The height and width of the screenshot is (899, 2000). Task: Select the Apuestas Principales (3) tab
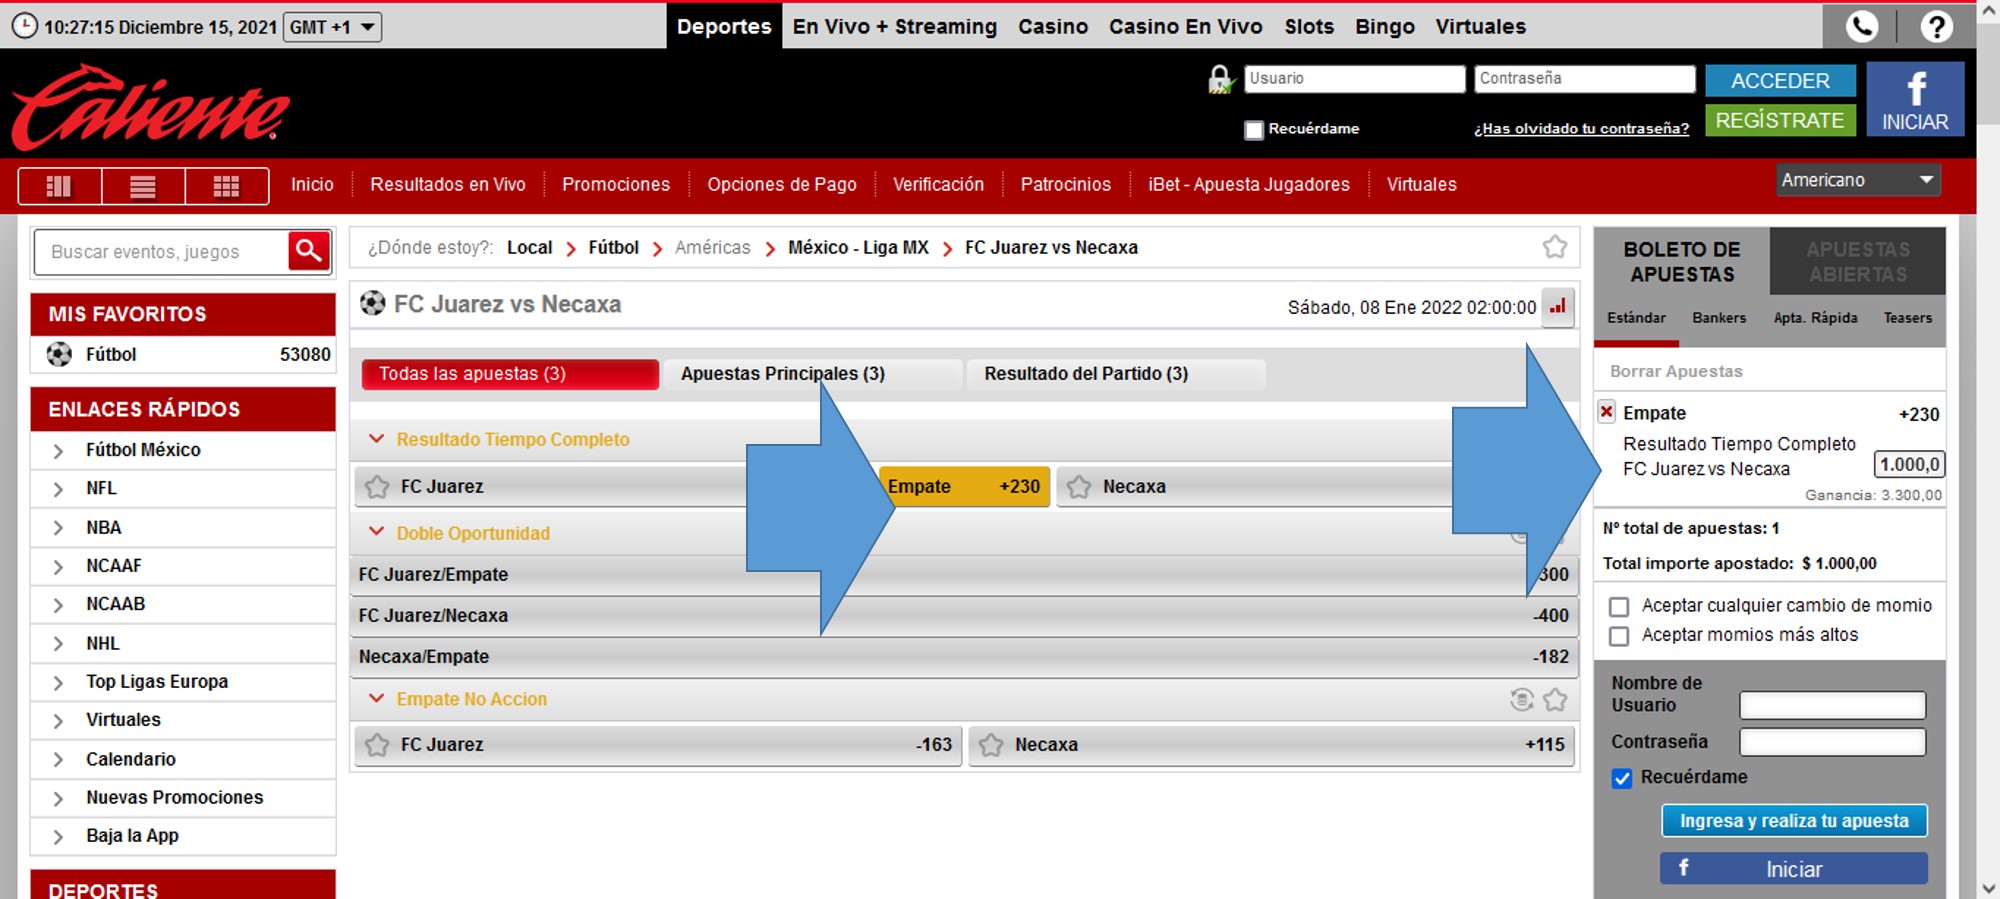[812, 374]
